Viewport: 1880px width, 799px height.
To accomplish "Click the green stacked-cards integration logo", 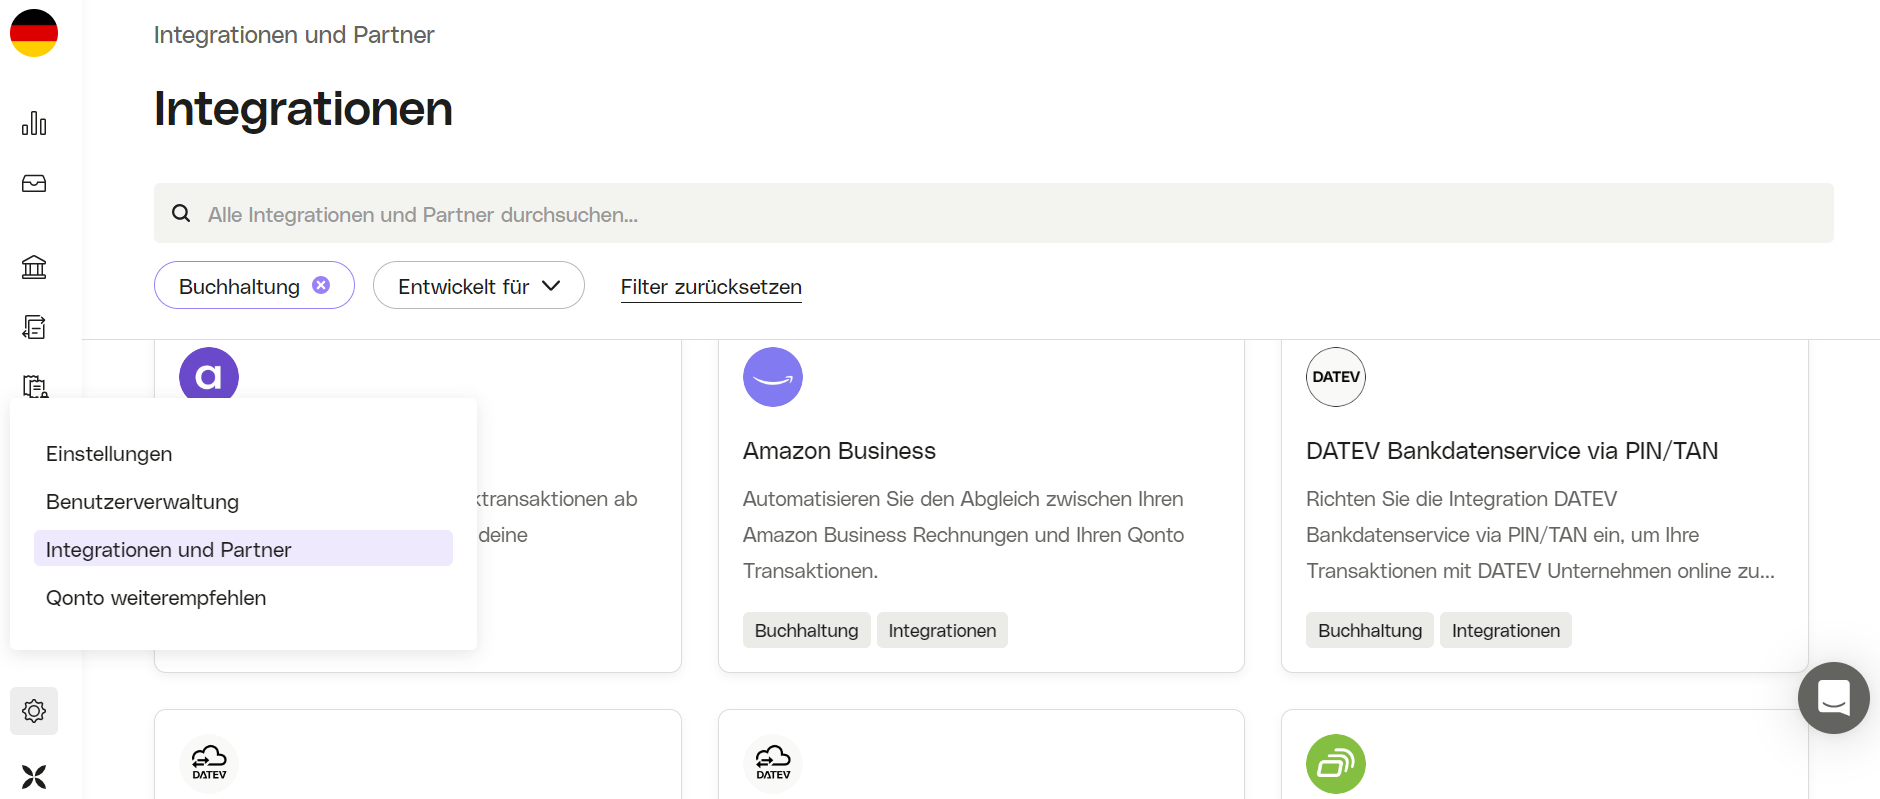I will [1336, 764].
